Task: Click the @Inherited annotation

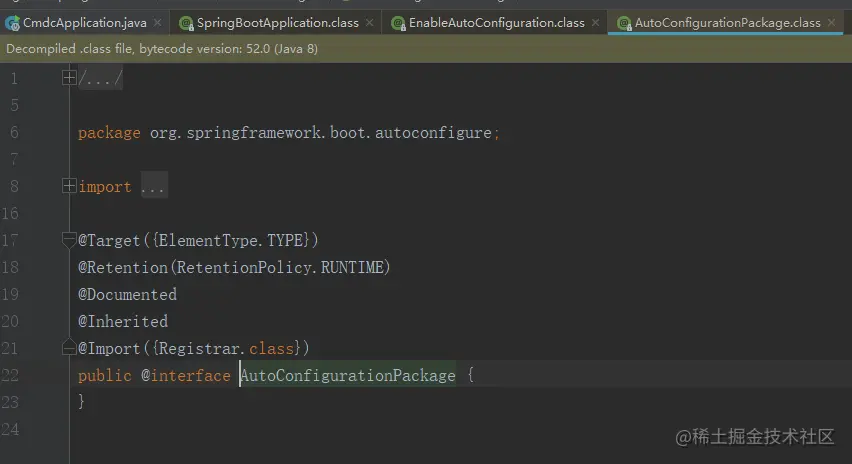Action: (x=123, y=321)
